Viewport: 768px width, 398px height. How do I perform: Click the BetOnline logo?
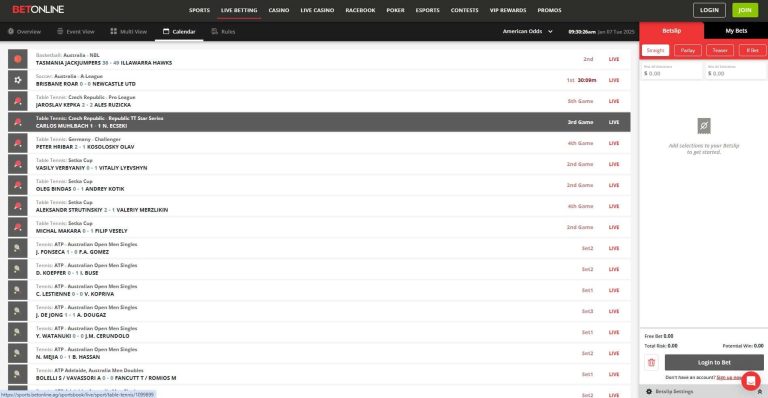pos(38,10)
